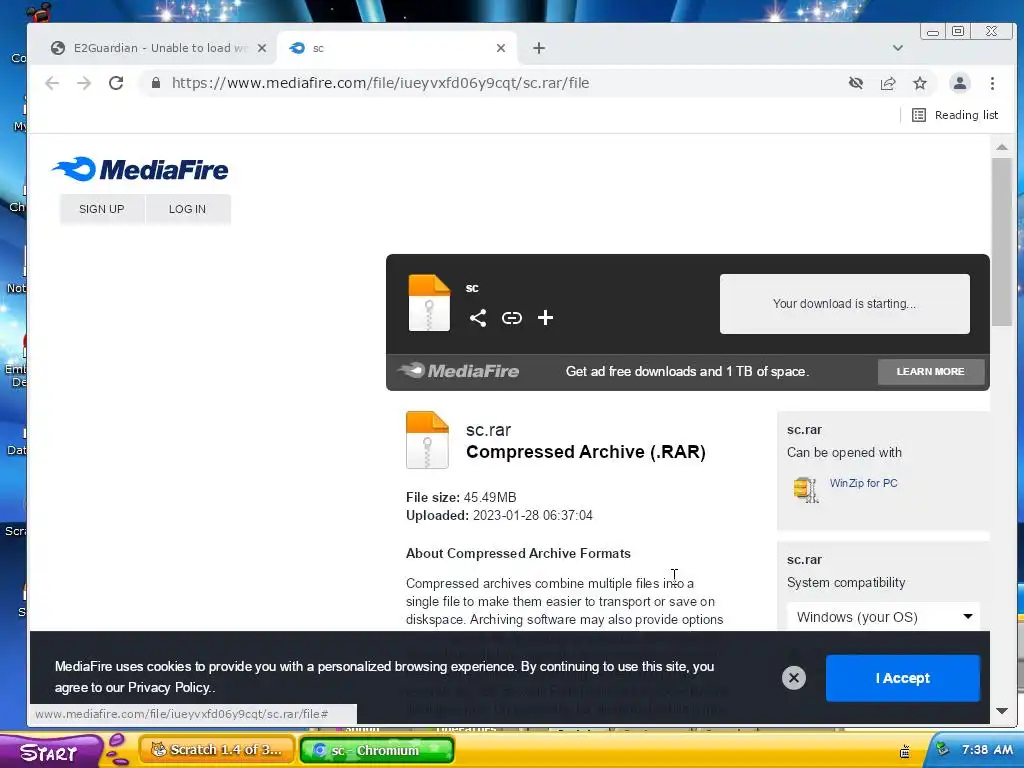This screenshot has height=768, width=1024.
Task: Click the About Compressed Archive Formats heading
Action: (518, 554)
